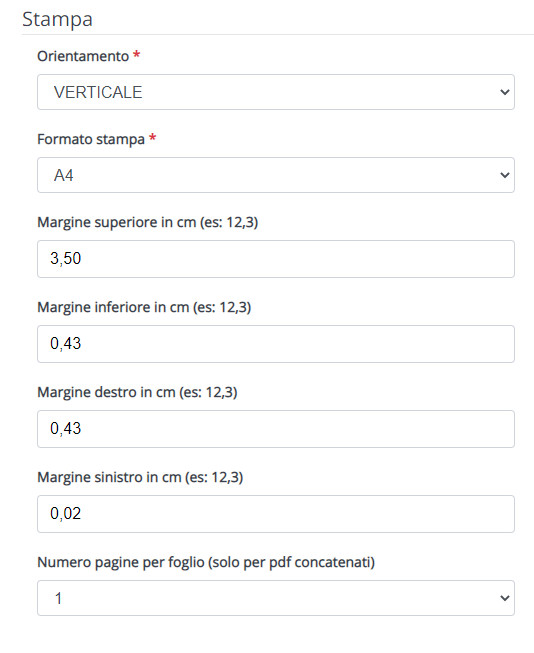Click the Margine destro in cm label

tap(137, 392)
